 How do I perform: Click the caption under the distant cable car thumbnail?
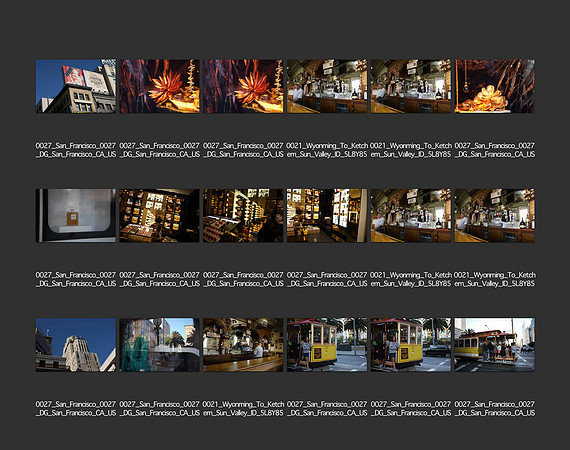click(494, 408)
